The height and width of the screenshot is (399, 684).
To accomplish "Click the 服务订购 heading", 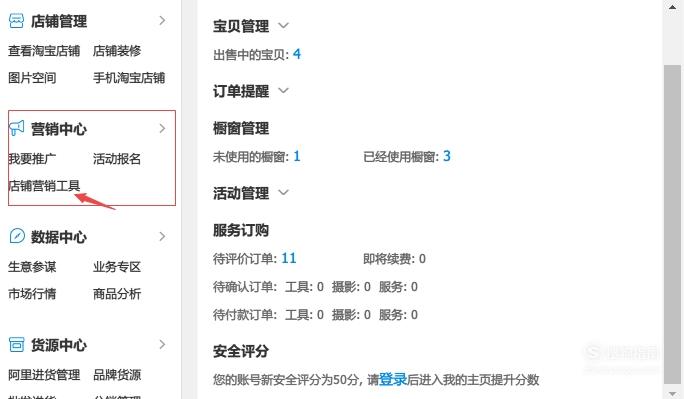I will click(241, 230).
